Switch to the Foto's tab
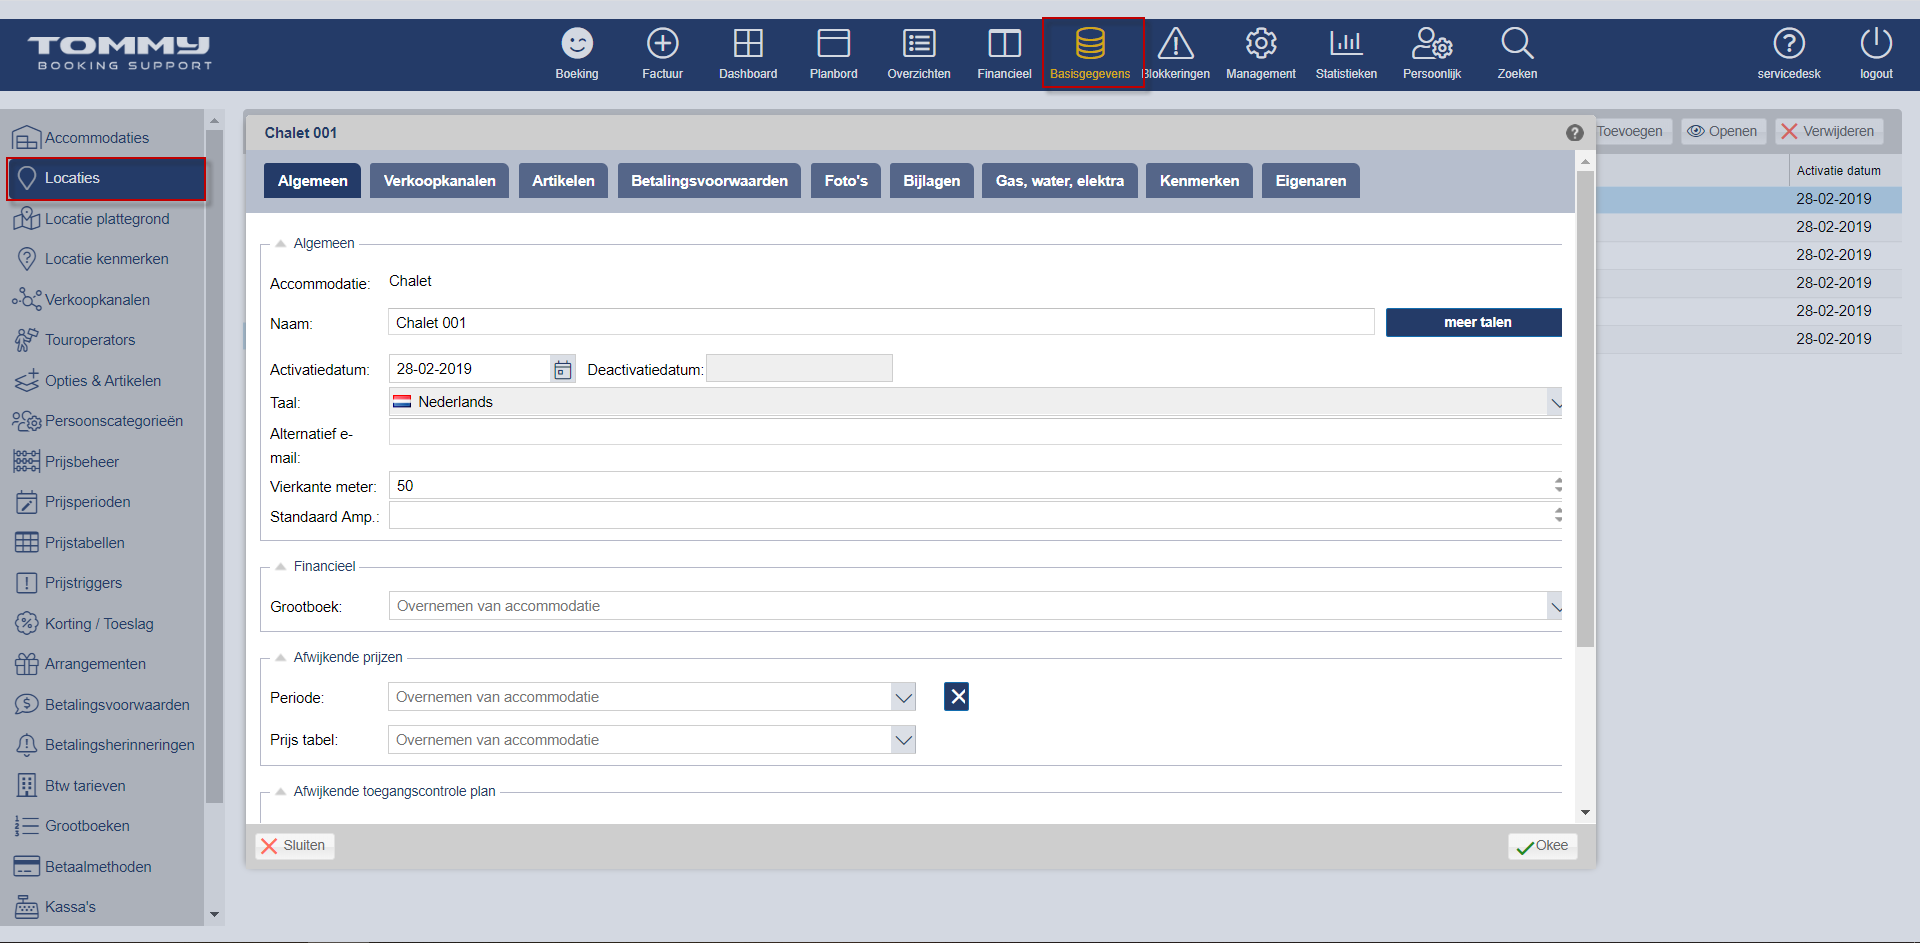Screen dimensions: 1920x943 tap(846, 181)
